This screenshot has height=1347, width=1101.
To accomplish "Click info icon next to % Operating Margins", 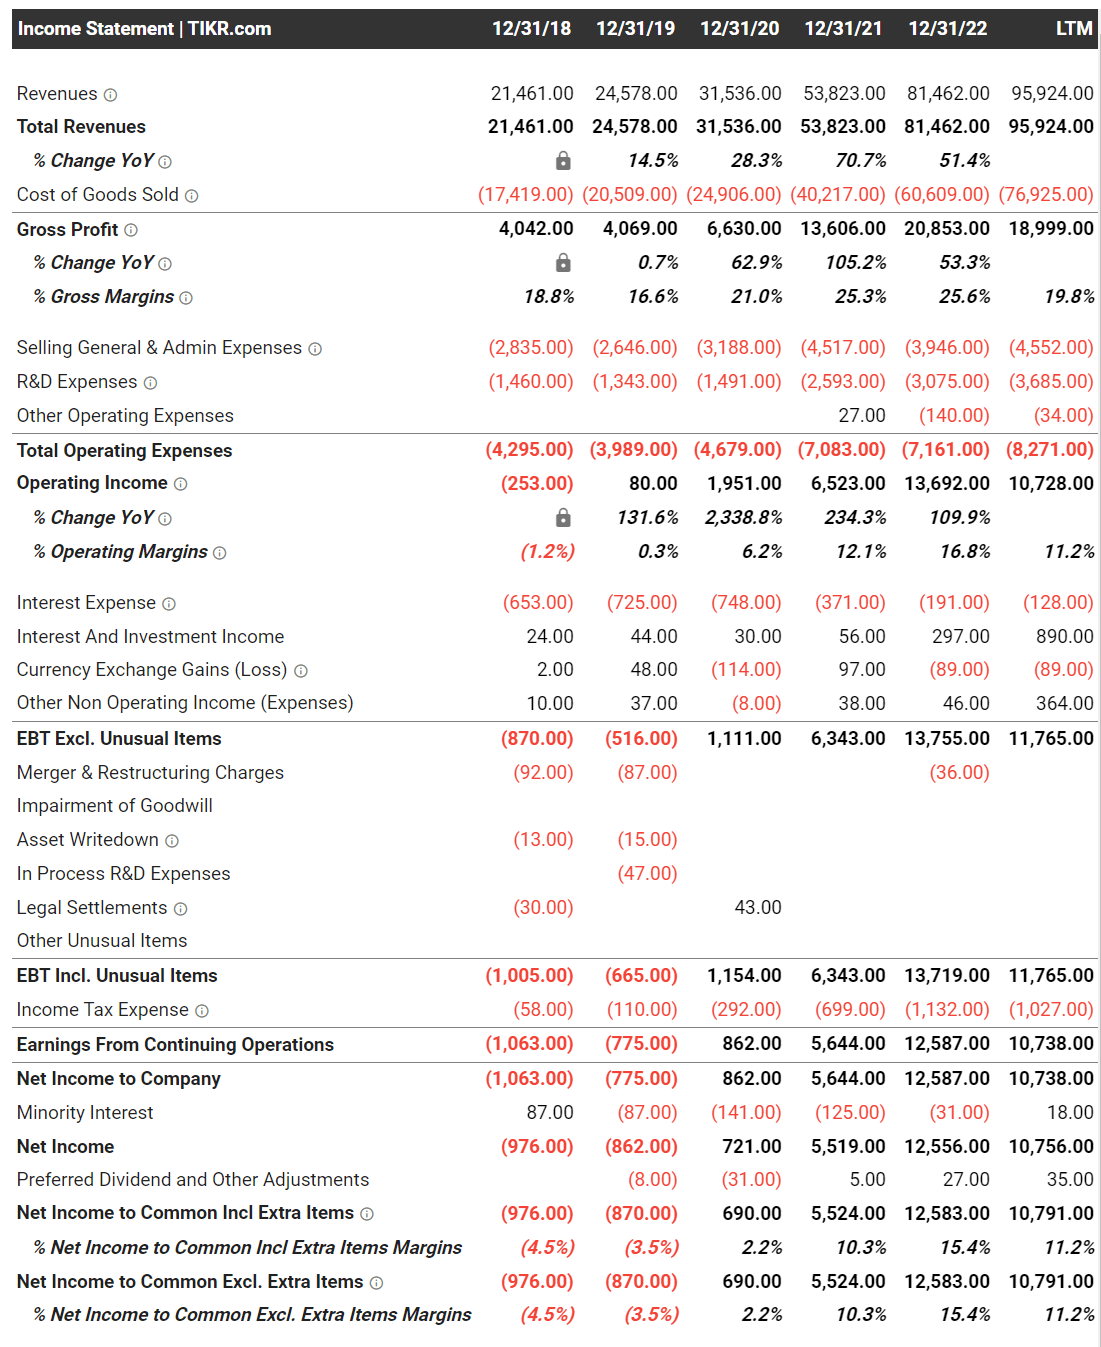I will tap(220, 553).
